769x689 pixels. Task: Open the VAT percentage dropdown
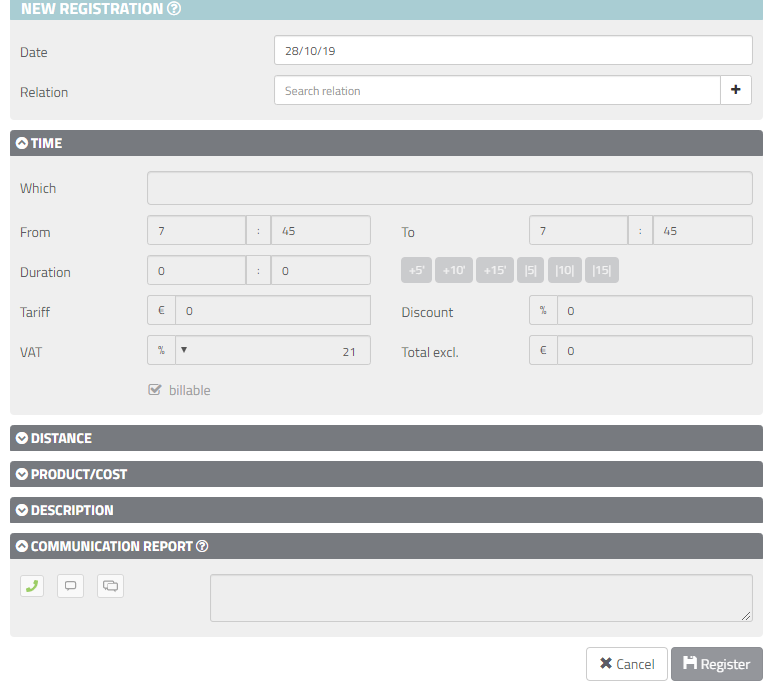point(184,350)
